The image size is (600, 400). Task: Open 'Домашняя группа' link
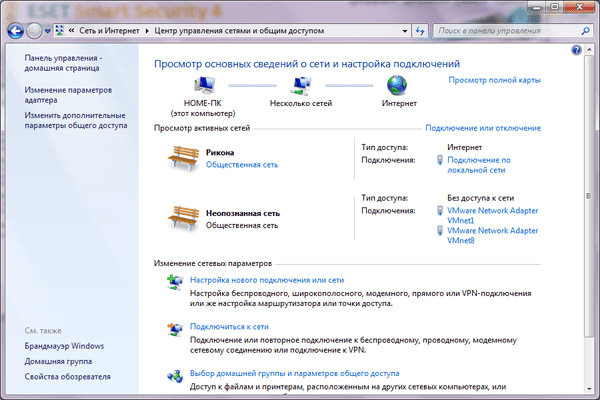pyautogui.click(x=58, y=361)
